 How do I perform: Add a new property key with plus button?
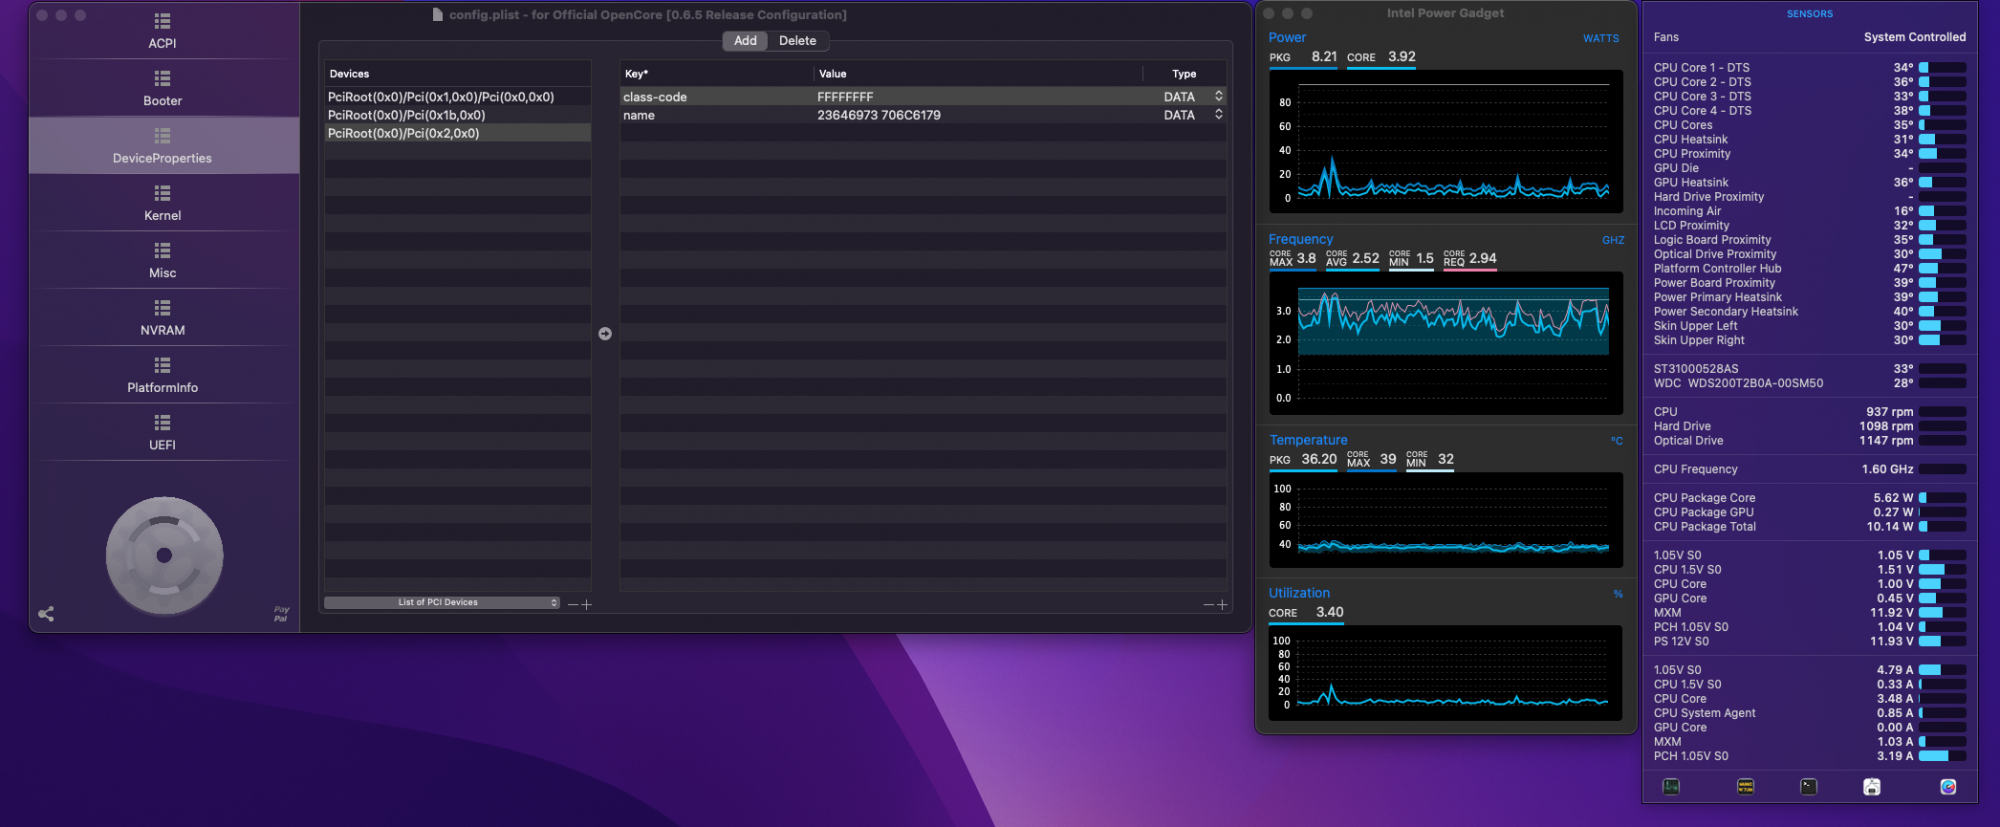1222,604
